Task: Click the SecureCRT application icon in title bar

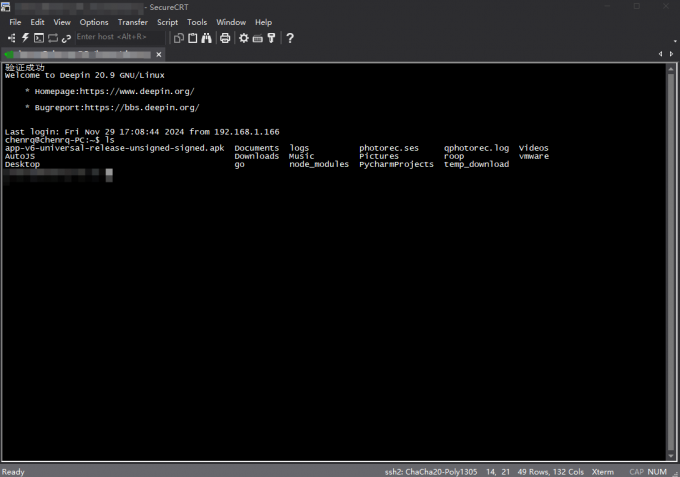Action: pyautogui.click(x=5, y=6)
